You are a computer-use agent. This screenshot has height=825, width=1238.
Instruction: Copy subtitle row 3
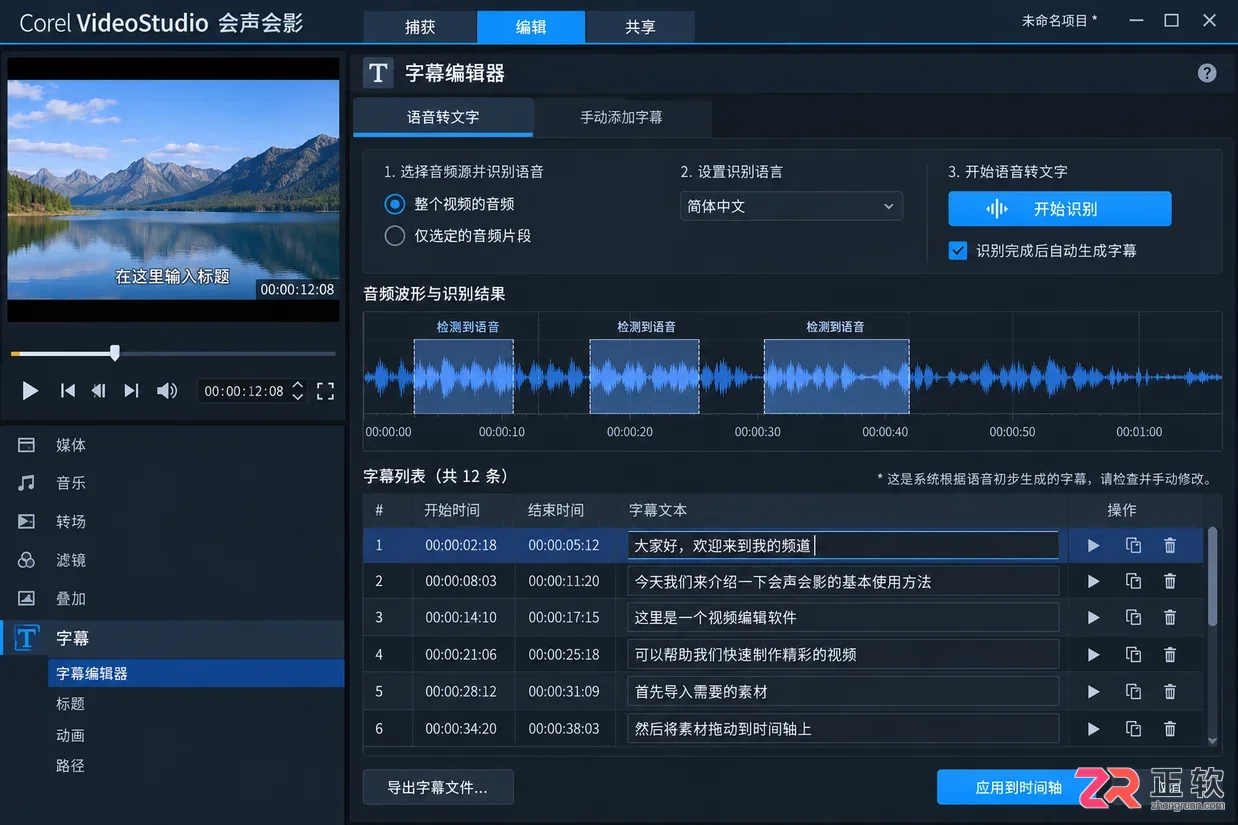pos(1133,618)
